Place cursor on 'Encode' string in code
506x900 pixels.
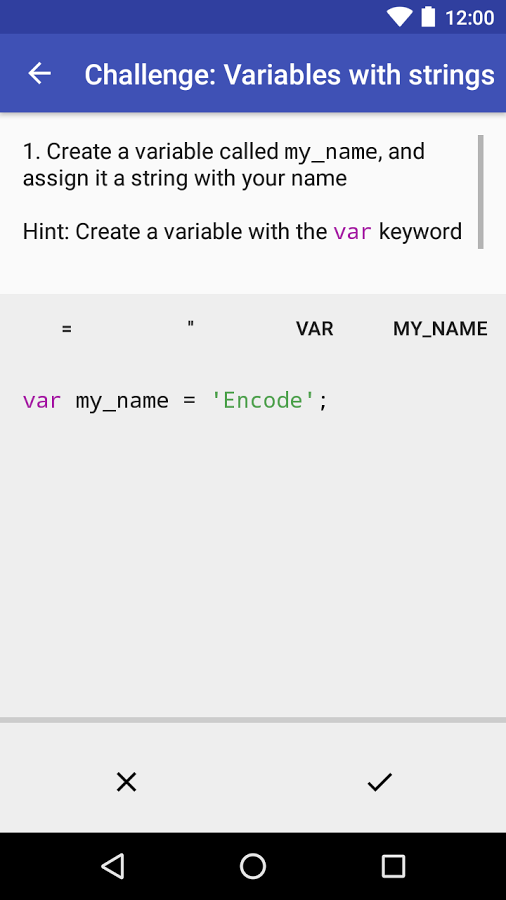(263, 400)
